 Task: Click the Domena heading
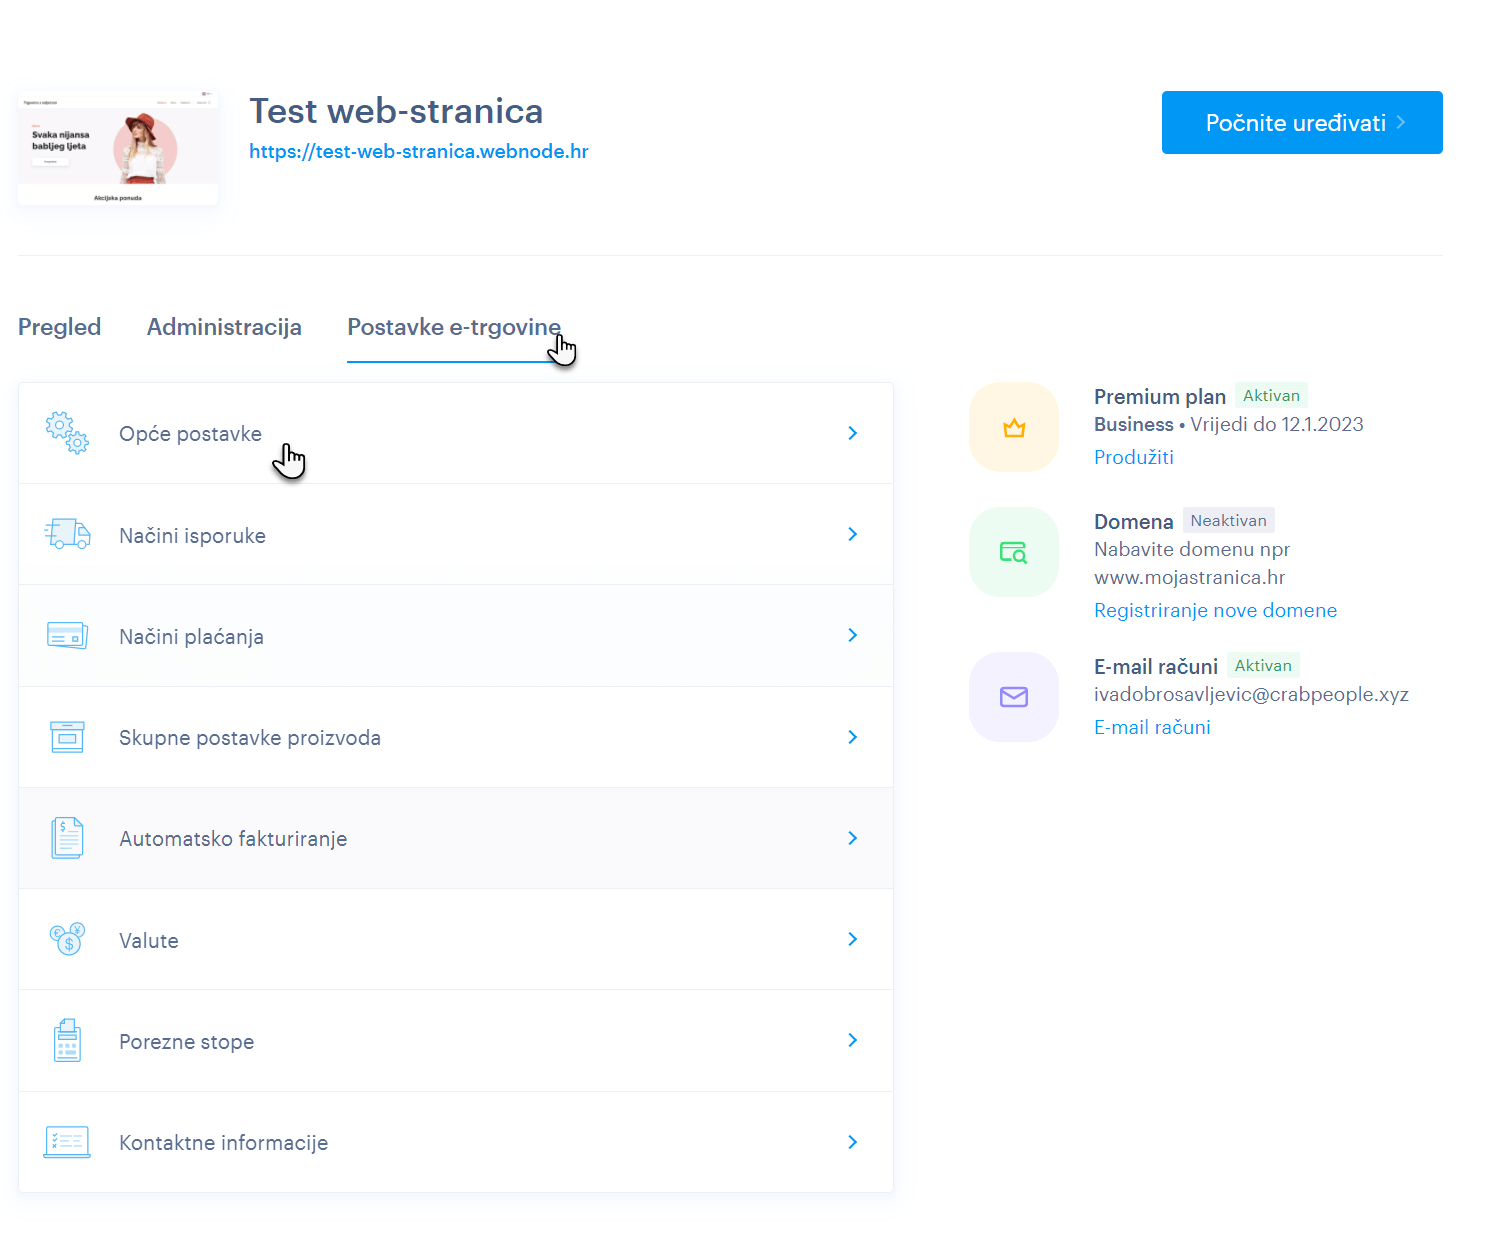click(x=1133, y=522)
